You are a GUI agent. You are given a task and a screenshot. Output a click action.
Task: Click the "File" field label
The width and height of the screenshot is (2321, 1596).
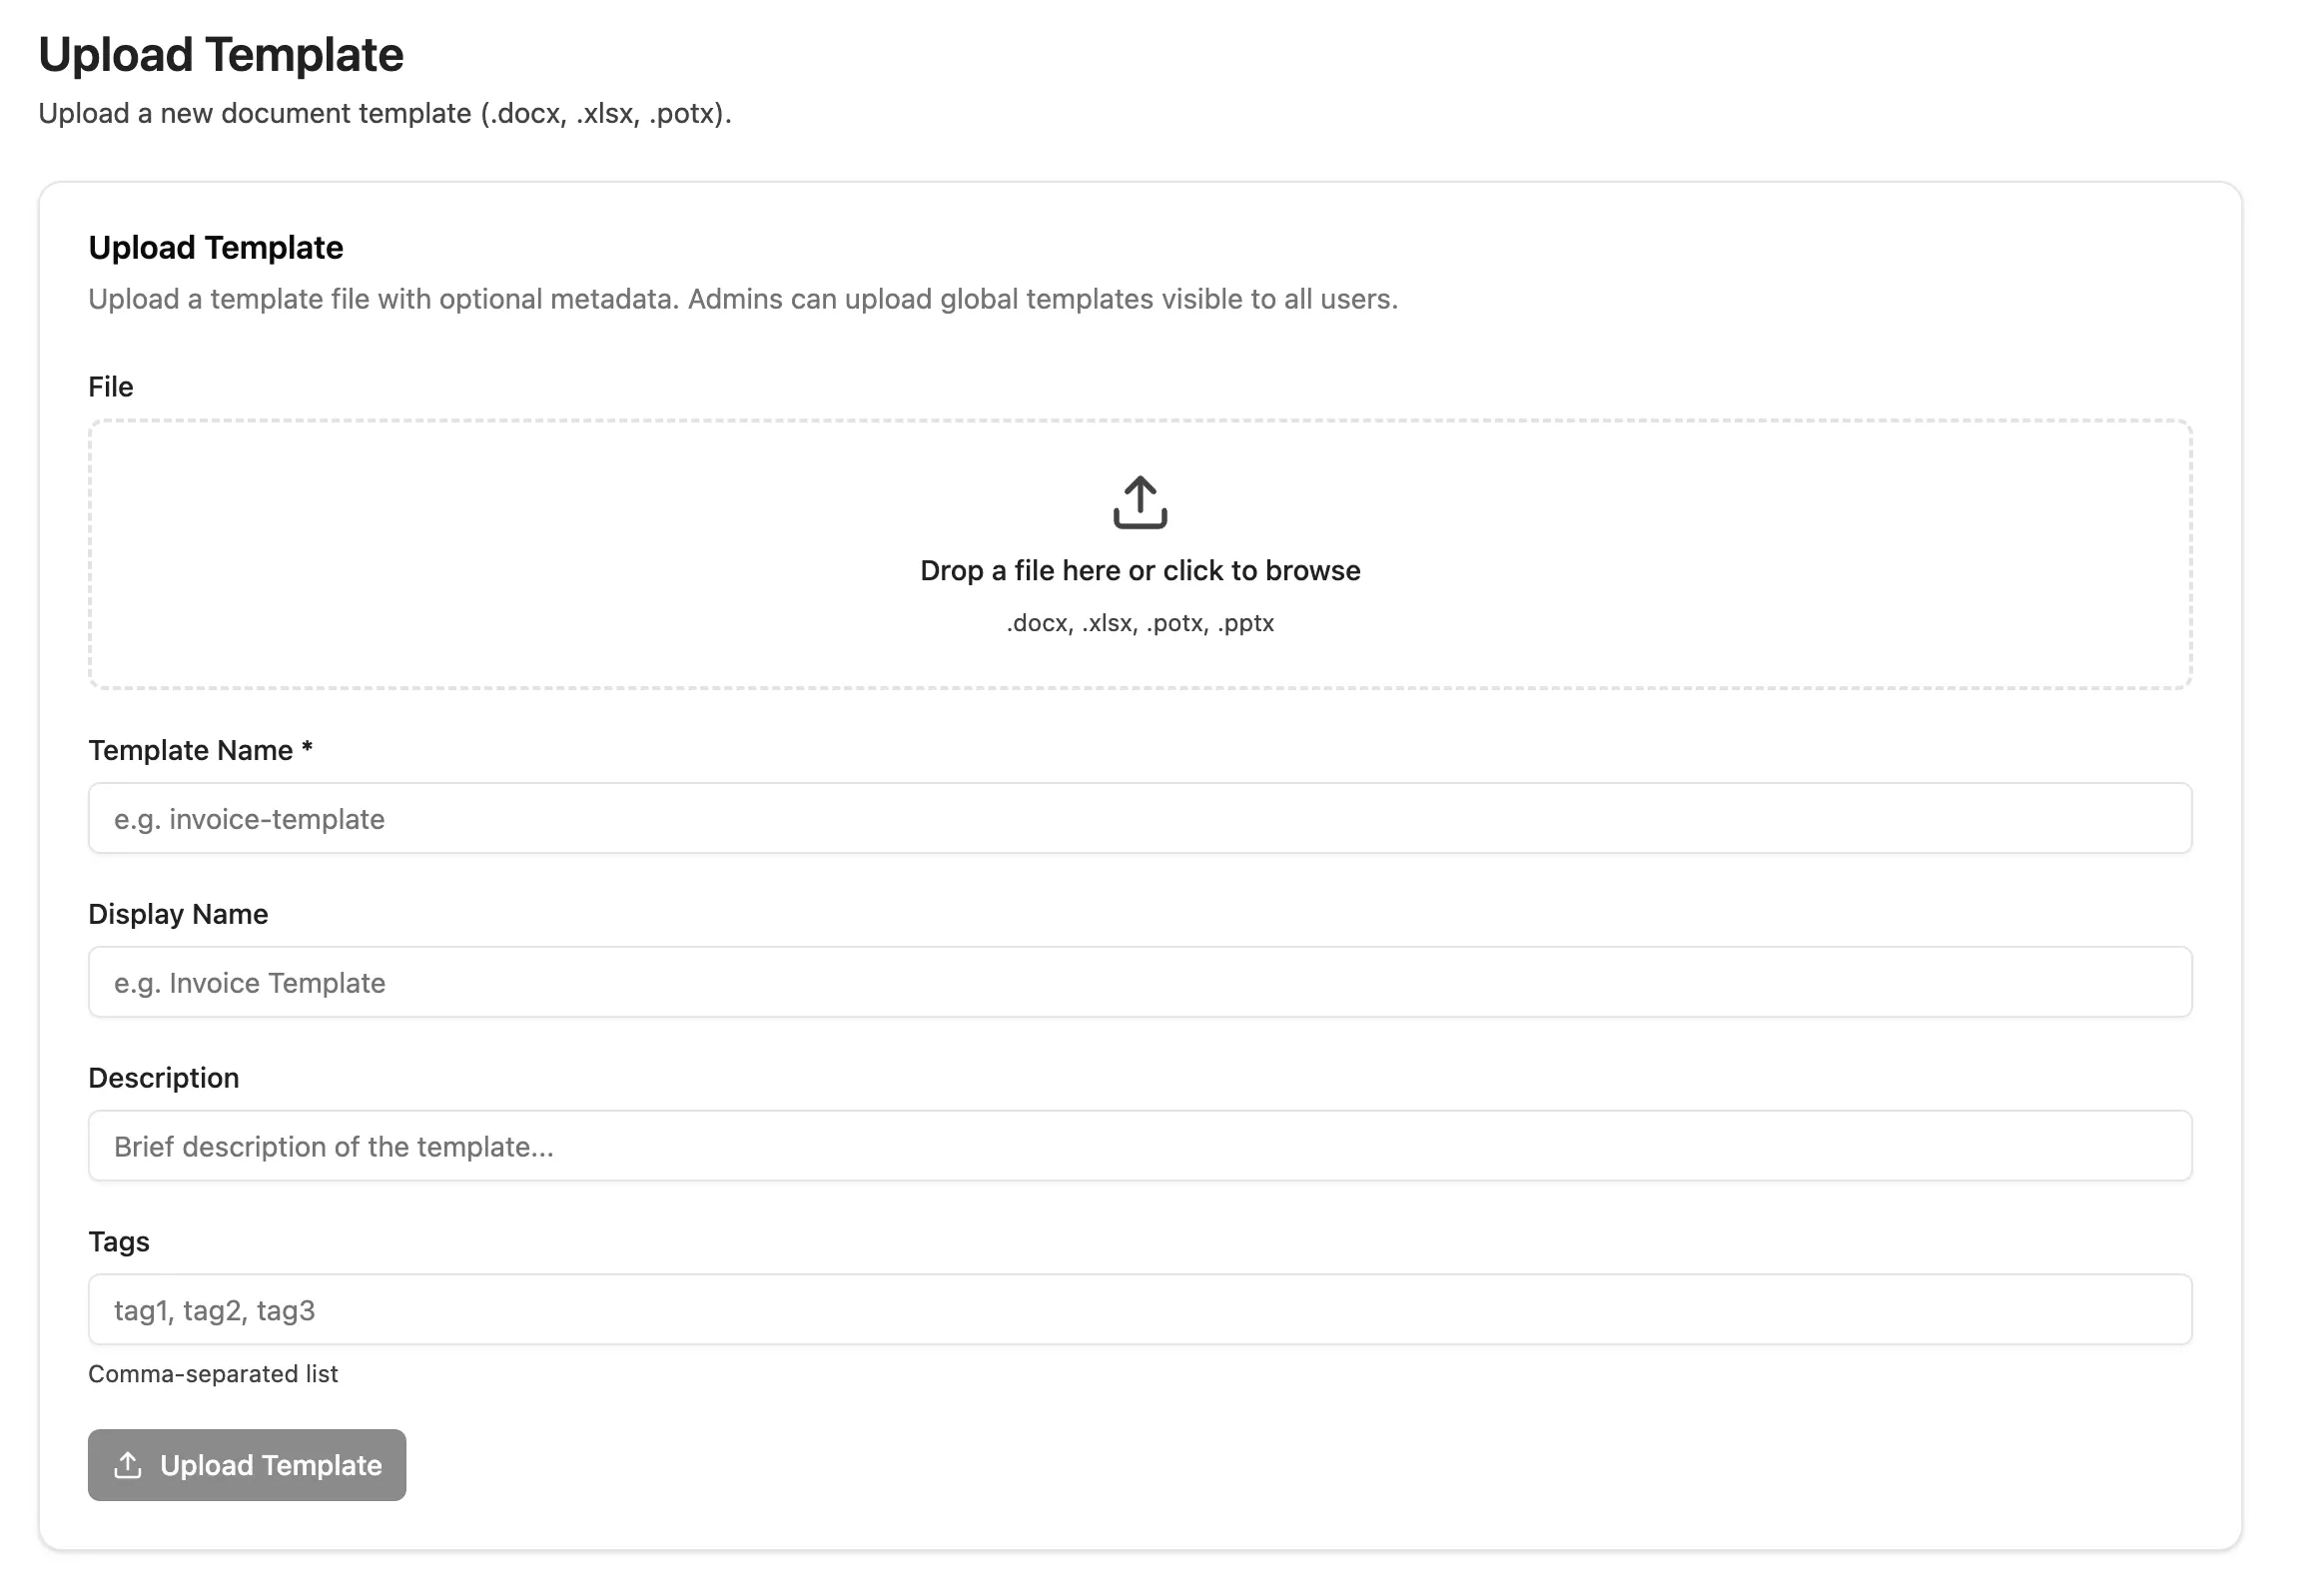point(111,387)
